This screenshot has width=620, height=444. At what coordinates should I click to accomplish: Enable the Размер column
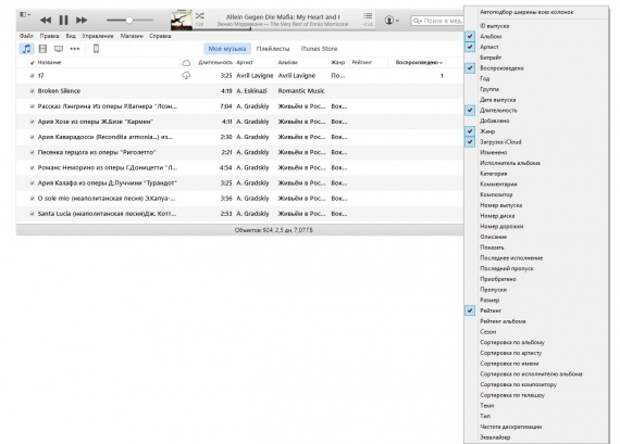[490, 300]
